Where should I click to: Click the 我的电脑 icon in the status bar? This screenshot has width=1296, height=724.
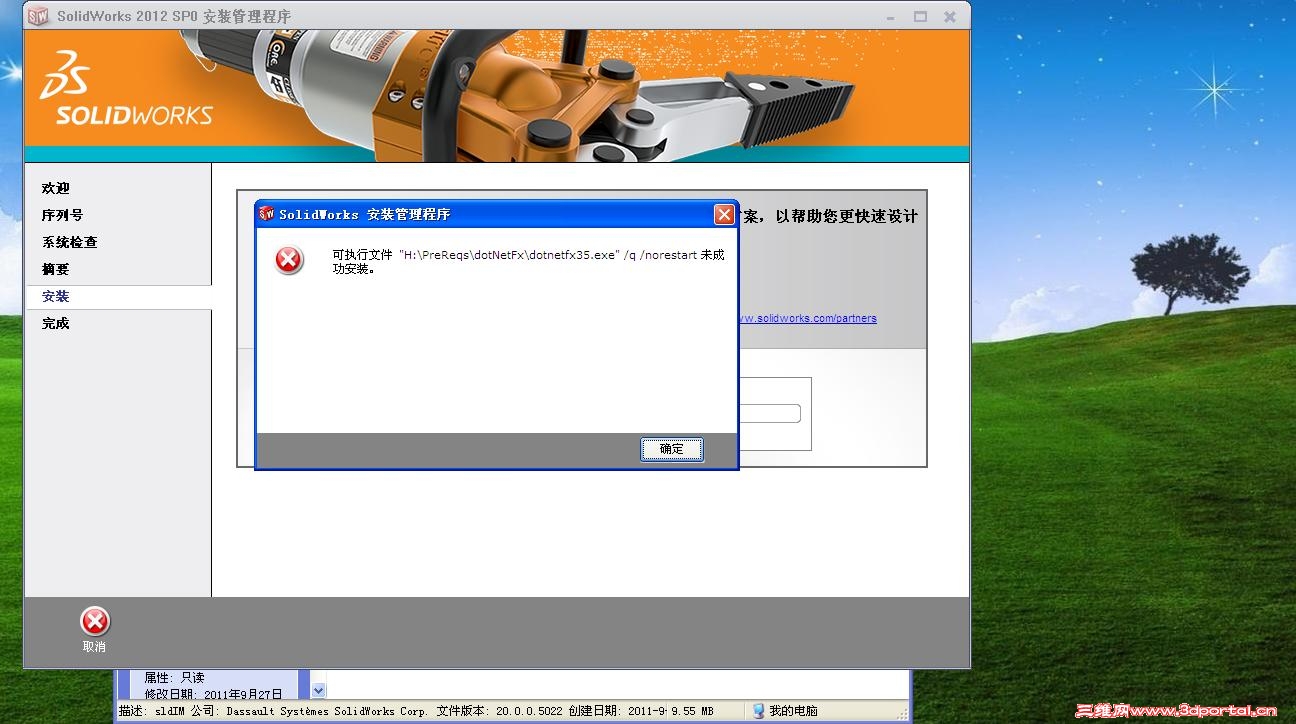click(758, 711)
